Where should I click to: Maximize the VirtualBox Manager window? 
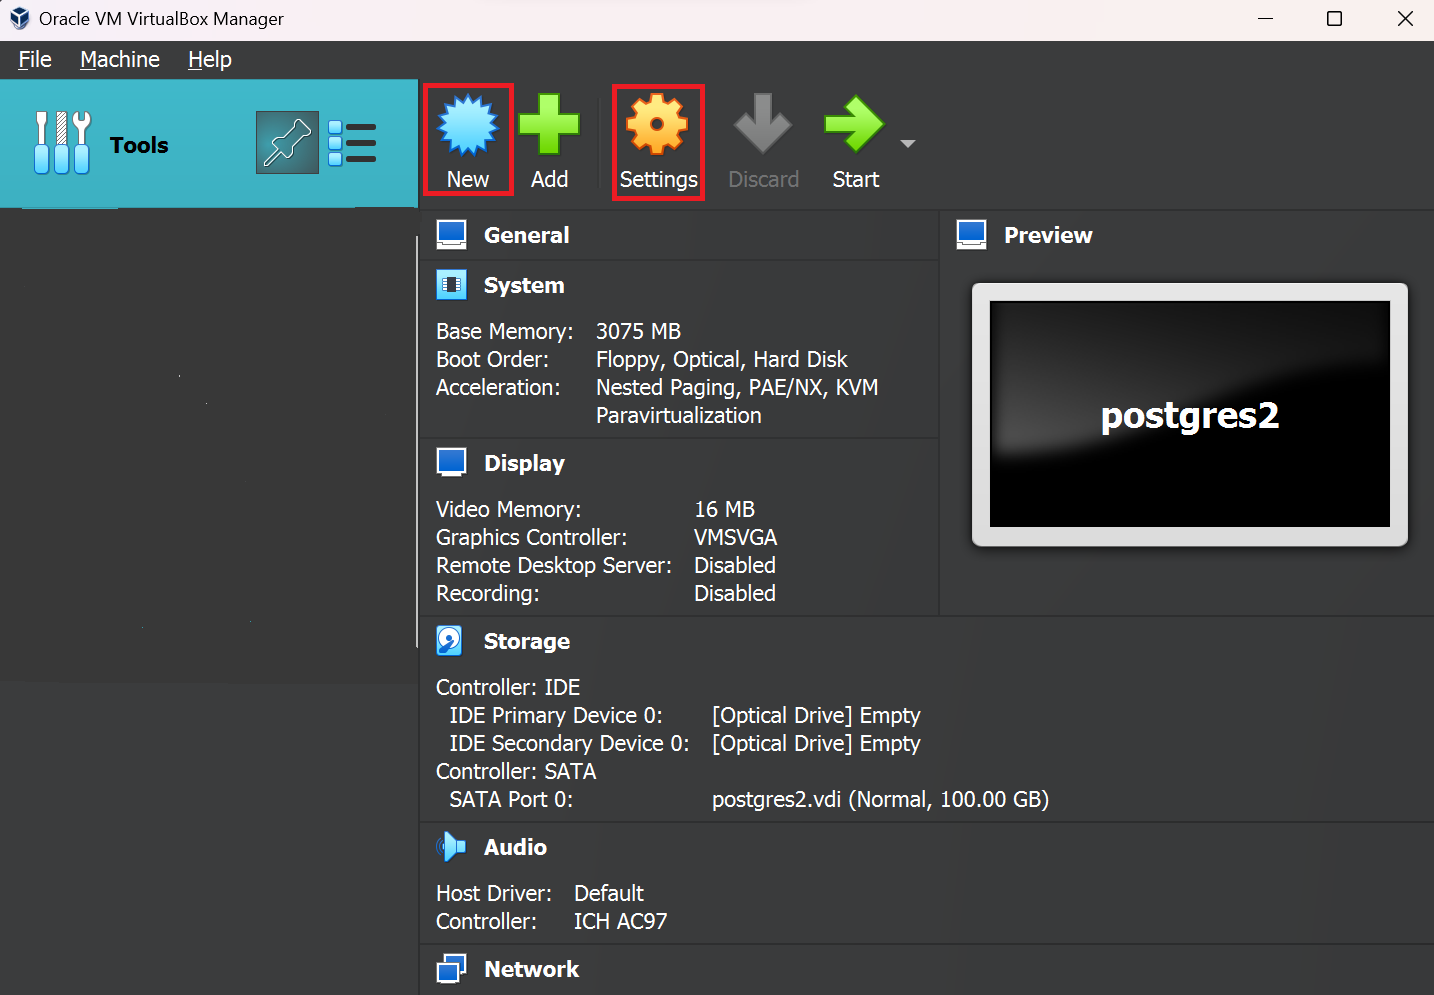tap(1334, 18)
